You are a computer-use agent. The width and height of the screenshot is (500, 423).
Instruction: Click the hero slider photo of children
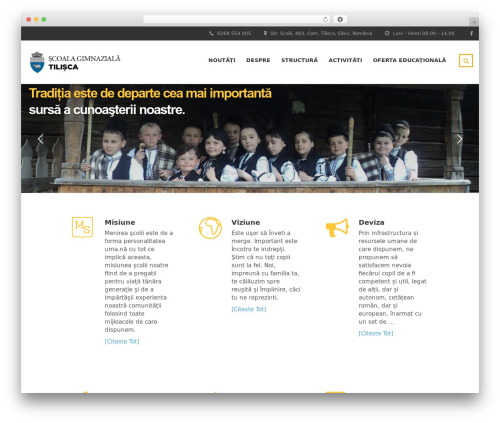[x=250, y=138]
